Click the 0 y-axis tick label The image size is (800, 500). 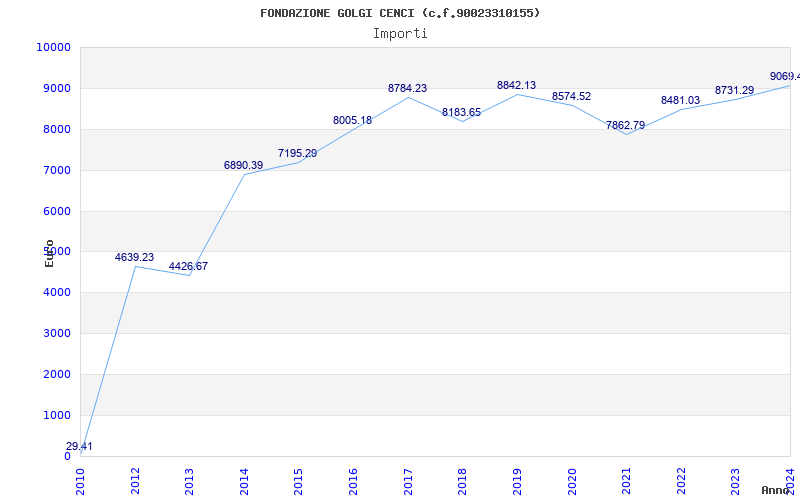click(67, 456)
